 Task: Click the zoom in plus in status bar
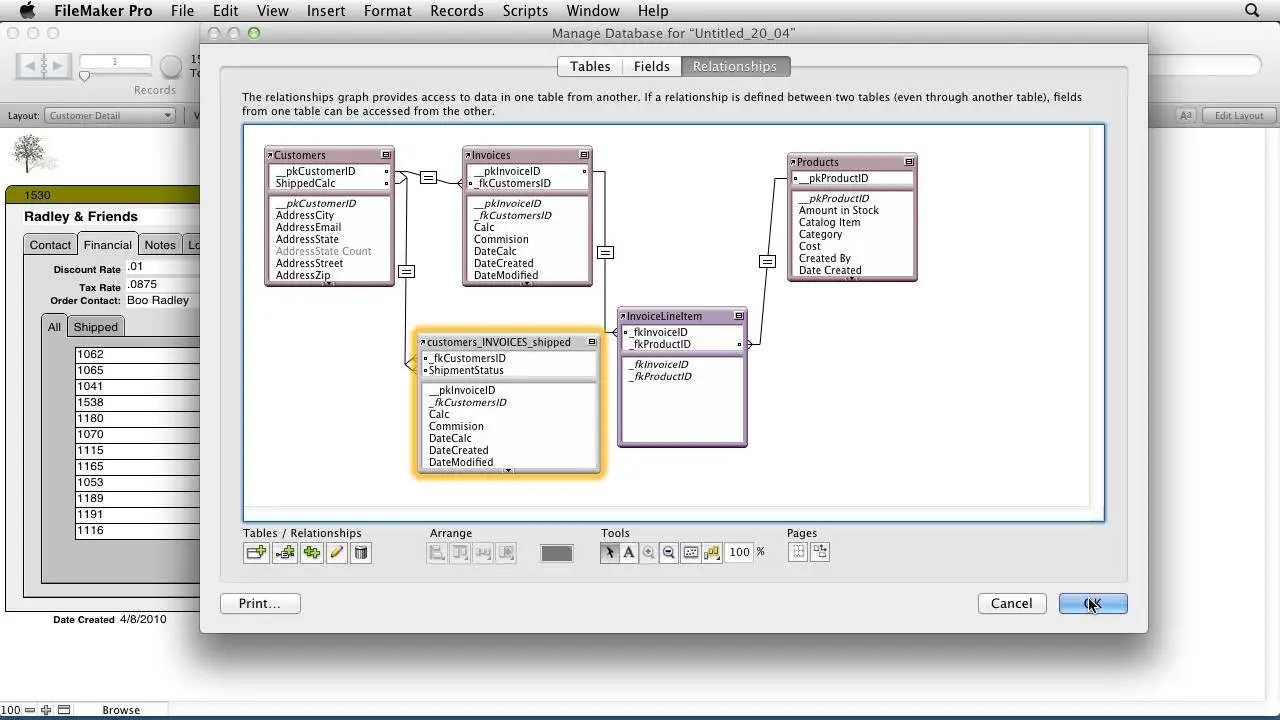[46, 710]
